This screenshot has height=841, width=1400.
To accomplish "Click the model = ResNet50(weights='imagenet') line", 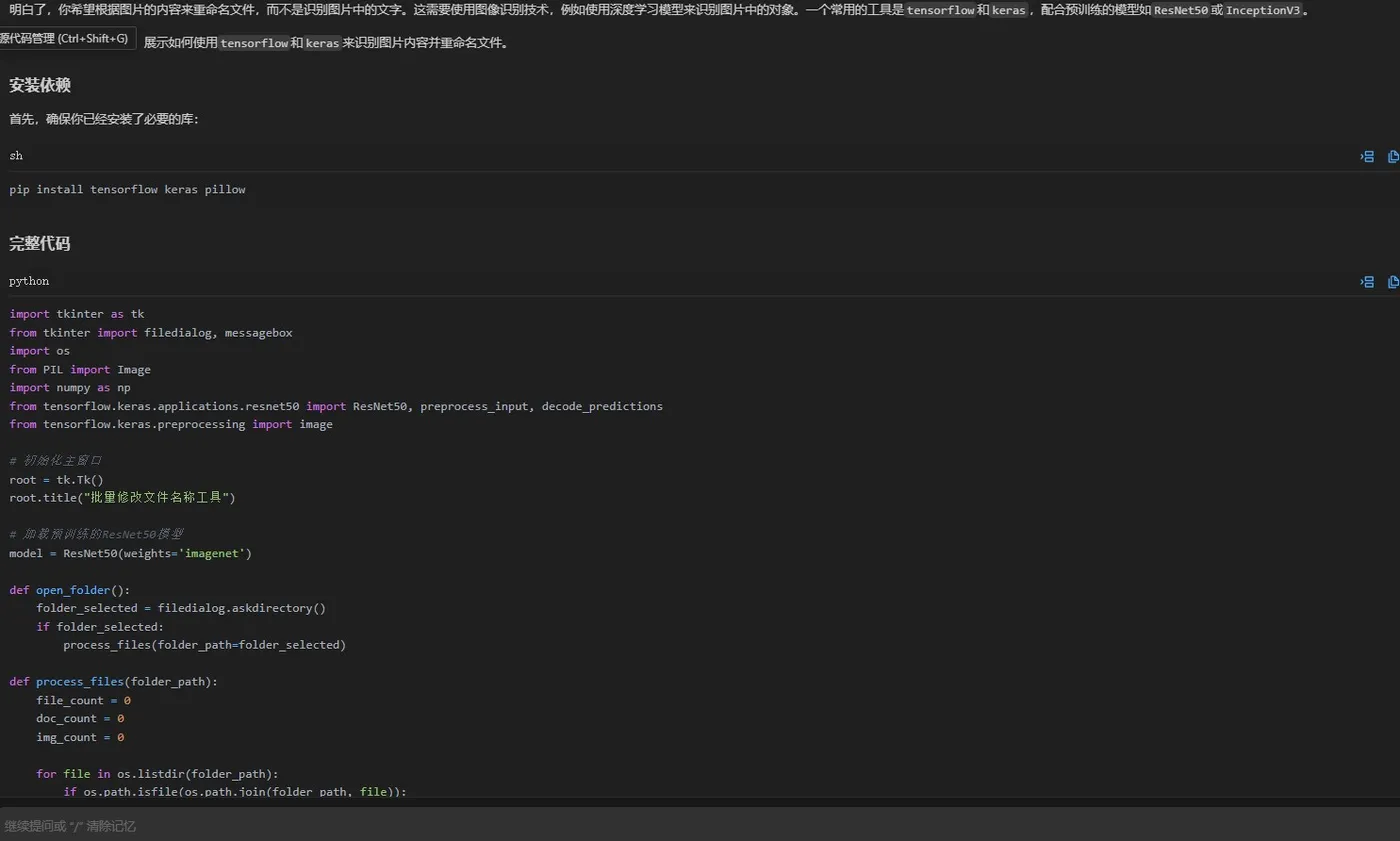I will pyautogui.click(x=130, y=553).
